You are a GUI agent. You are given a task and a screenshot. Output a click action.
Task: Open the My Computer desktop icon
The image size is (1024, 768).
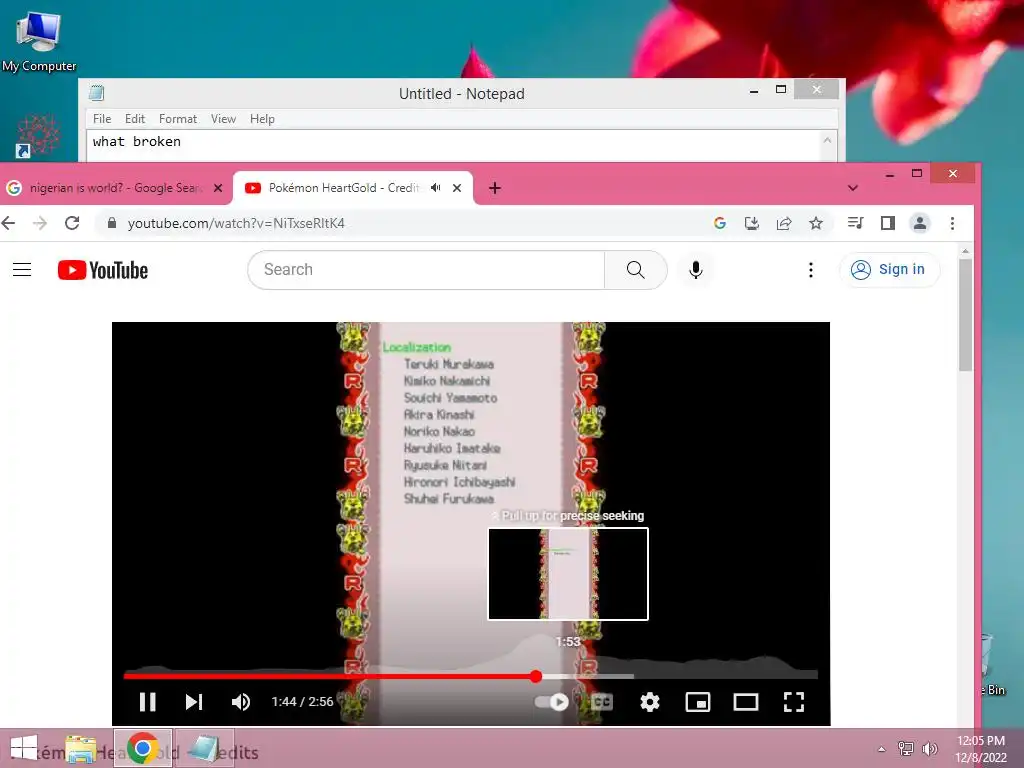(39, 41)
